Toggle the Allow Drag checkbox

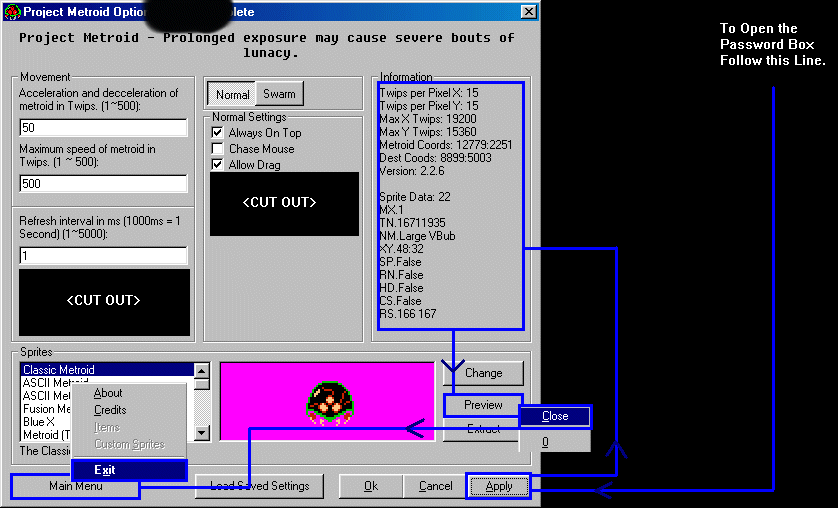pos(218,165)
